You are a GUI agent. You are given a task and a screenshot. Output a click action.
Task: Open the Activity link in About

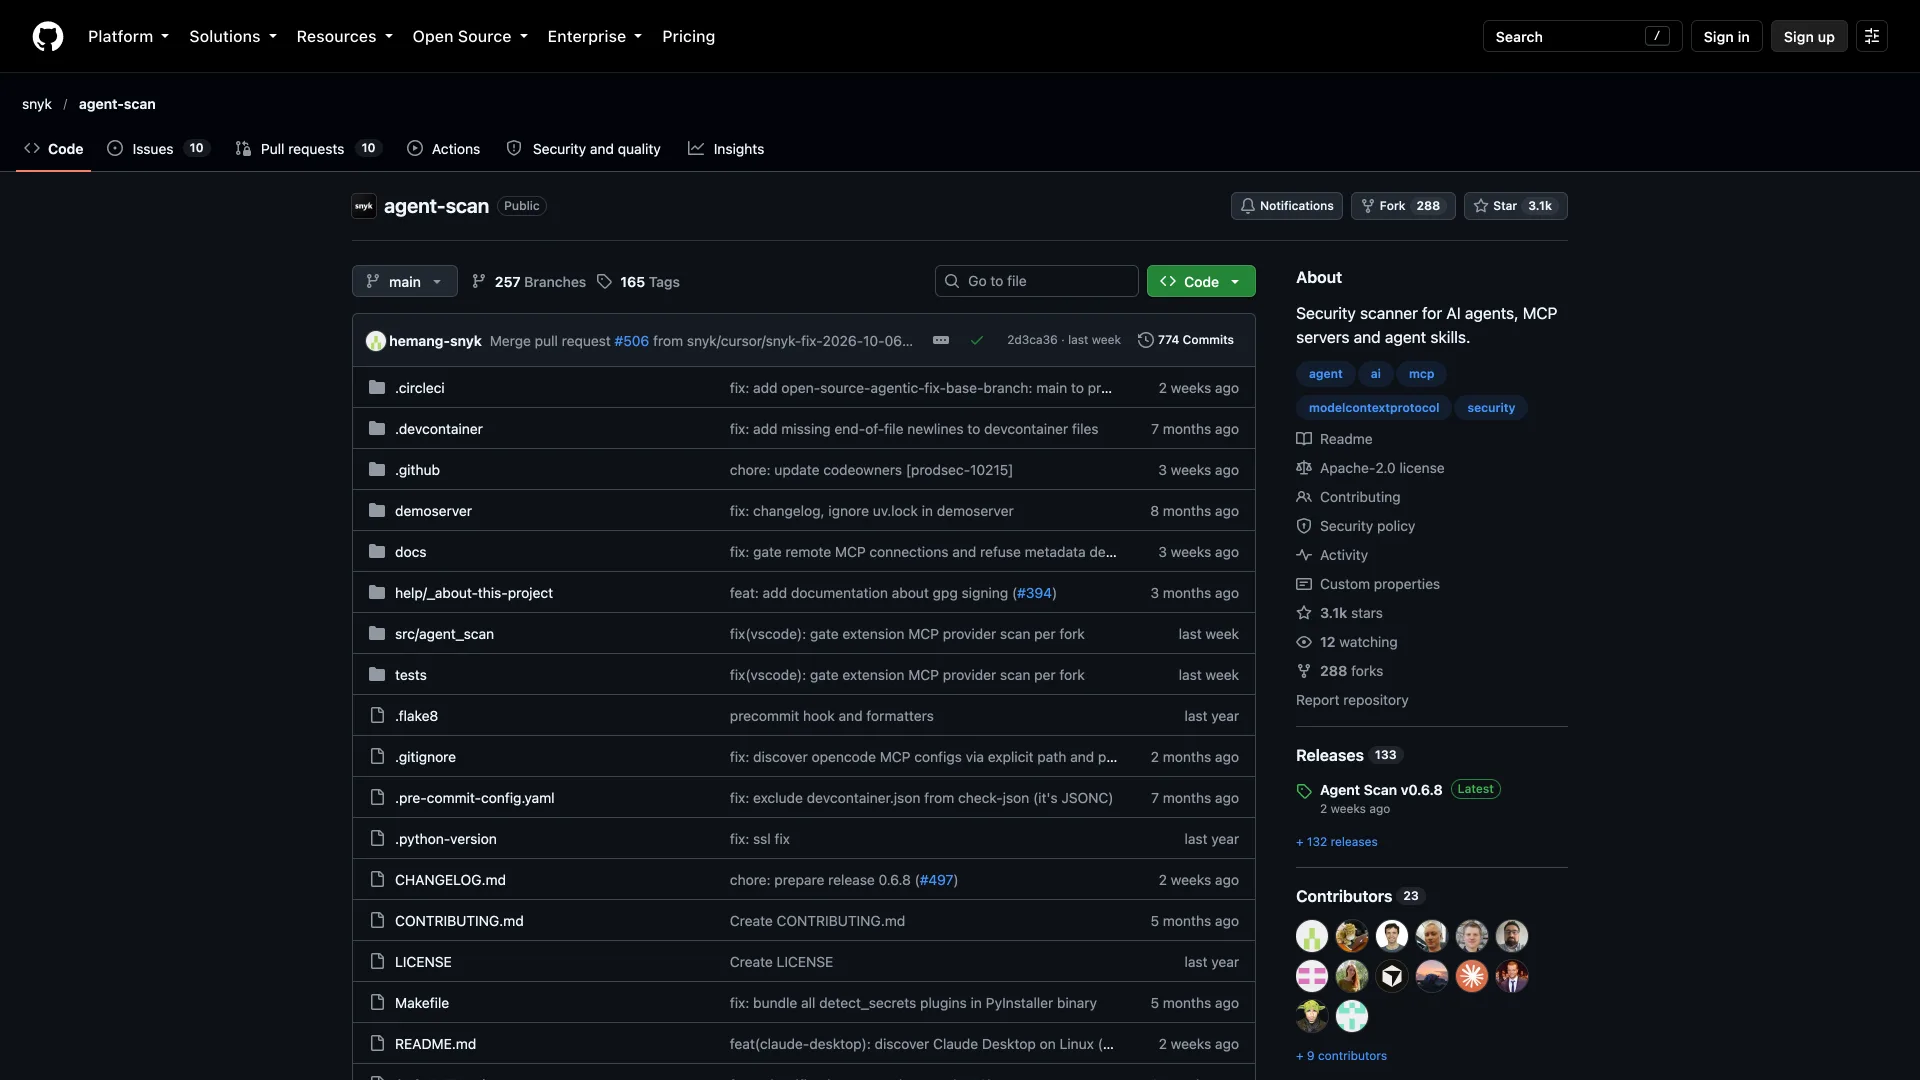click(1332, 555)
